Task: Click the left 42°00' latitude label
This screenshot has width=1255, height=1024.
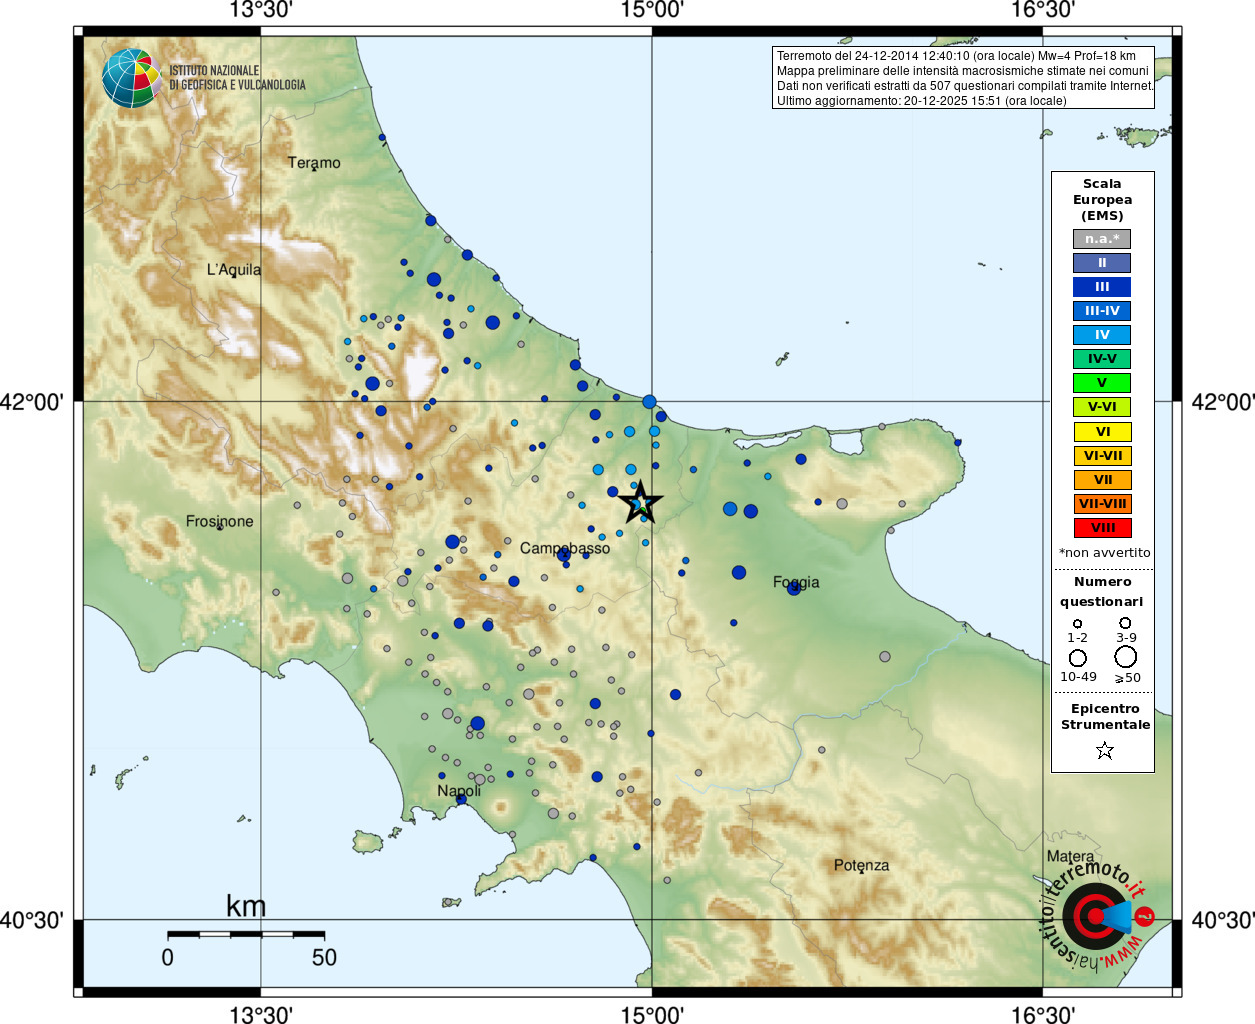Action: 32,402
